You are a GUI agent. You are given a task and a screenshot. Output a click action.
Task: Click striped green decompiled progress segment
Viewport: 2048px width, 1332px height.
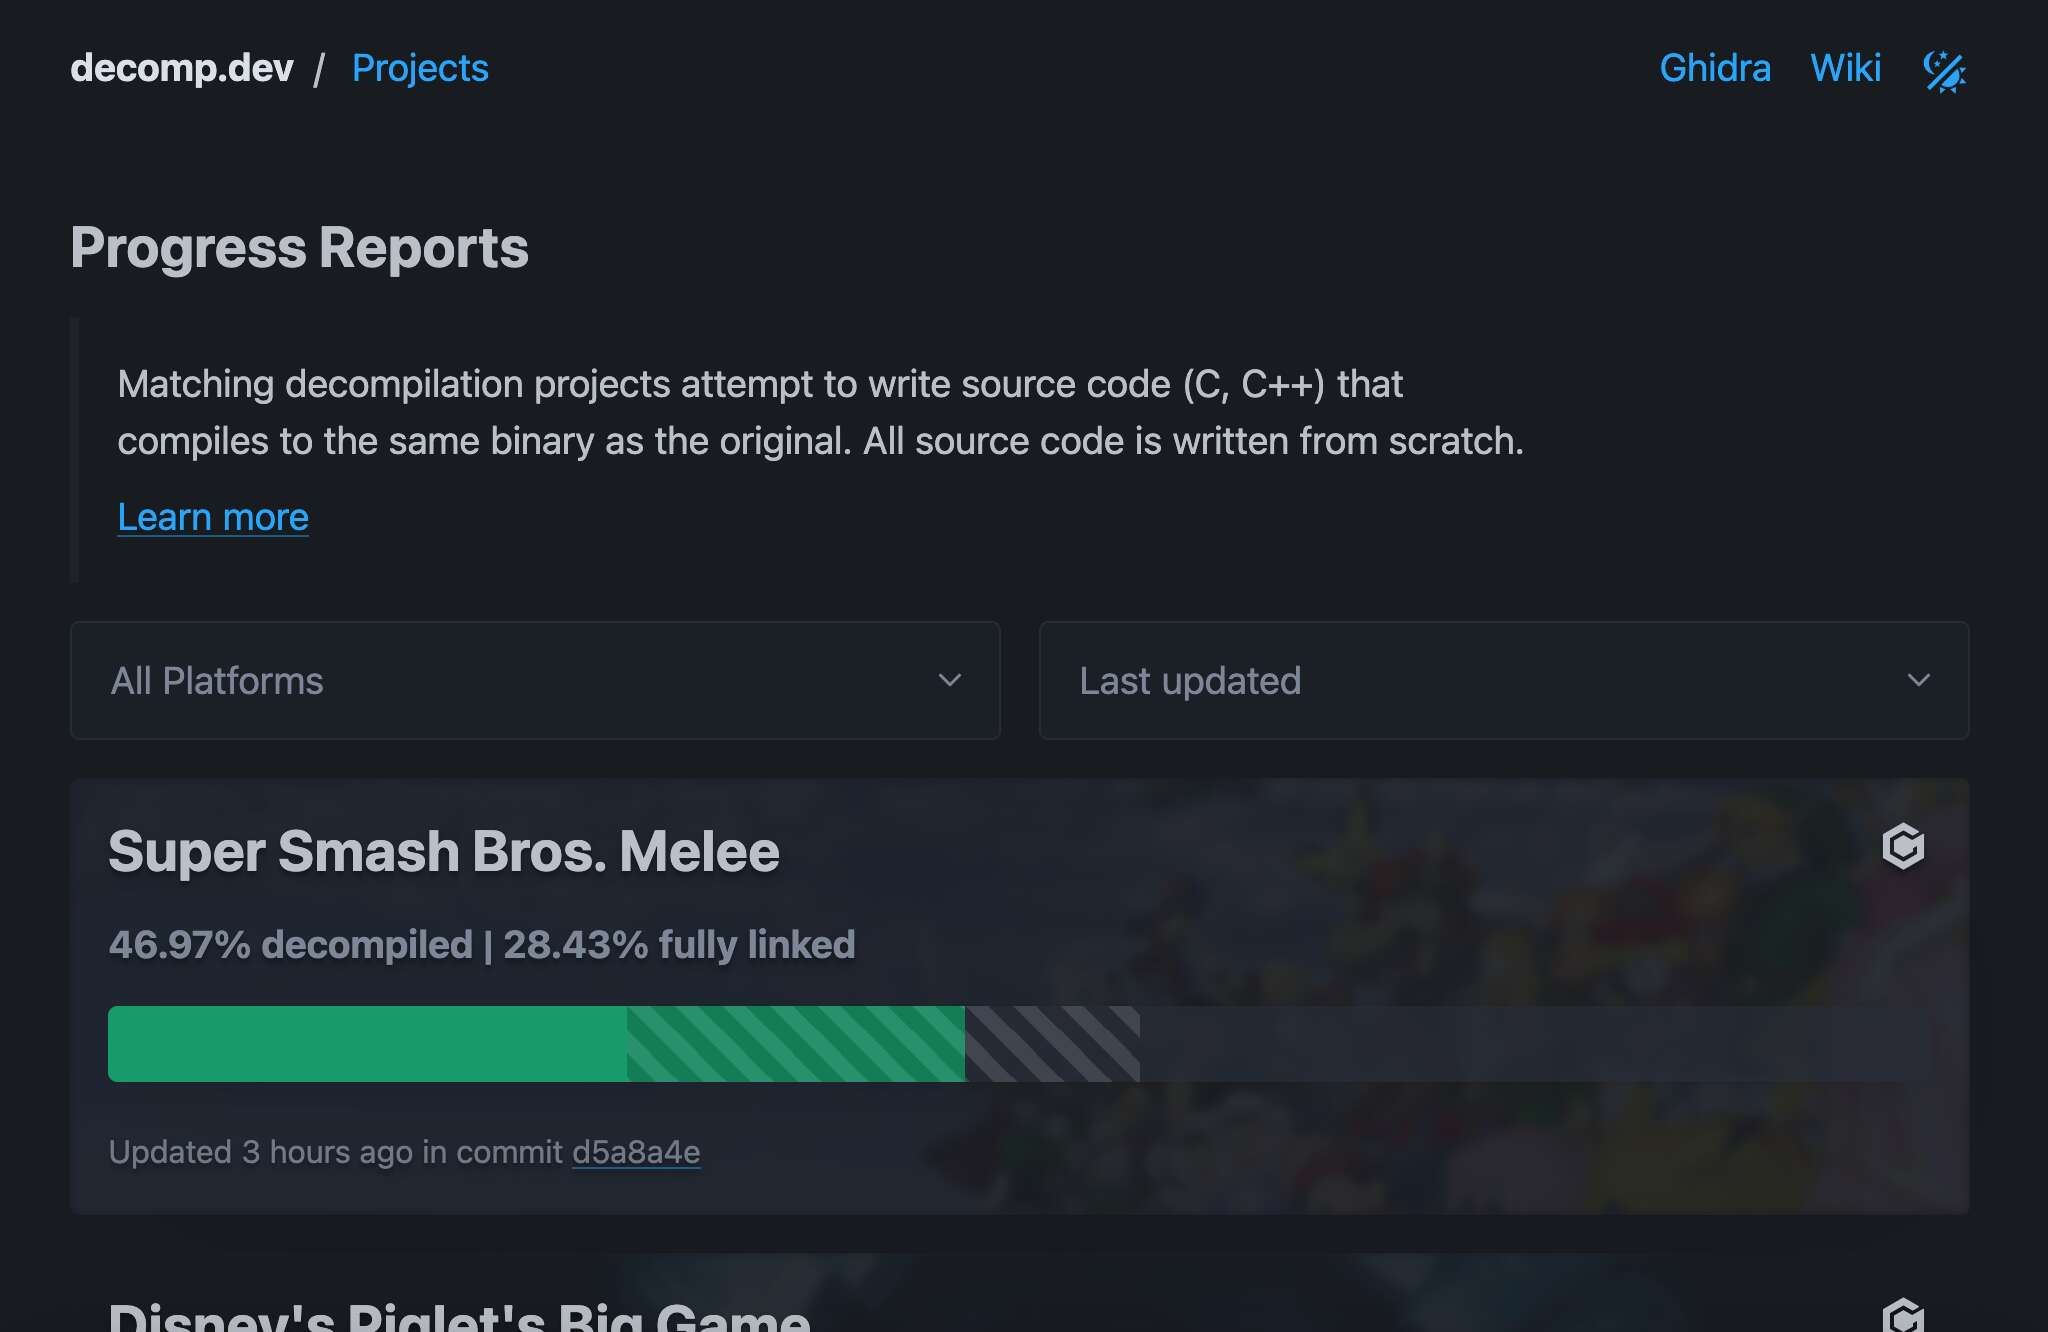795,1044
